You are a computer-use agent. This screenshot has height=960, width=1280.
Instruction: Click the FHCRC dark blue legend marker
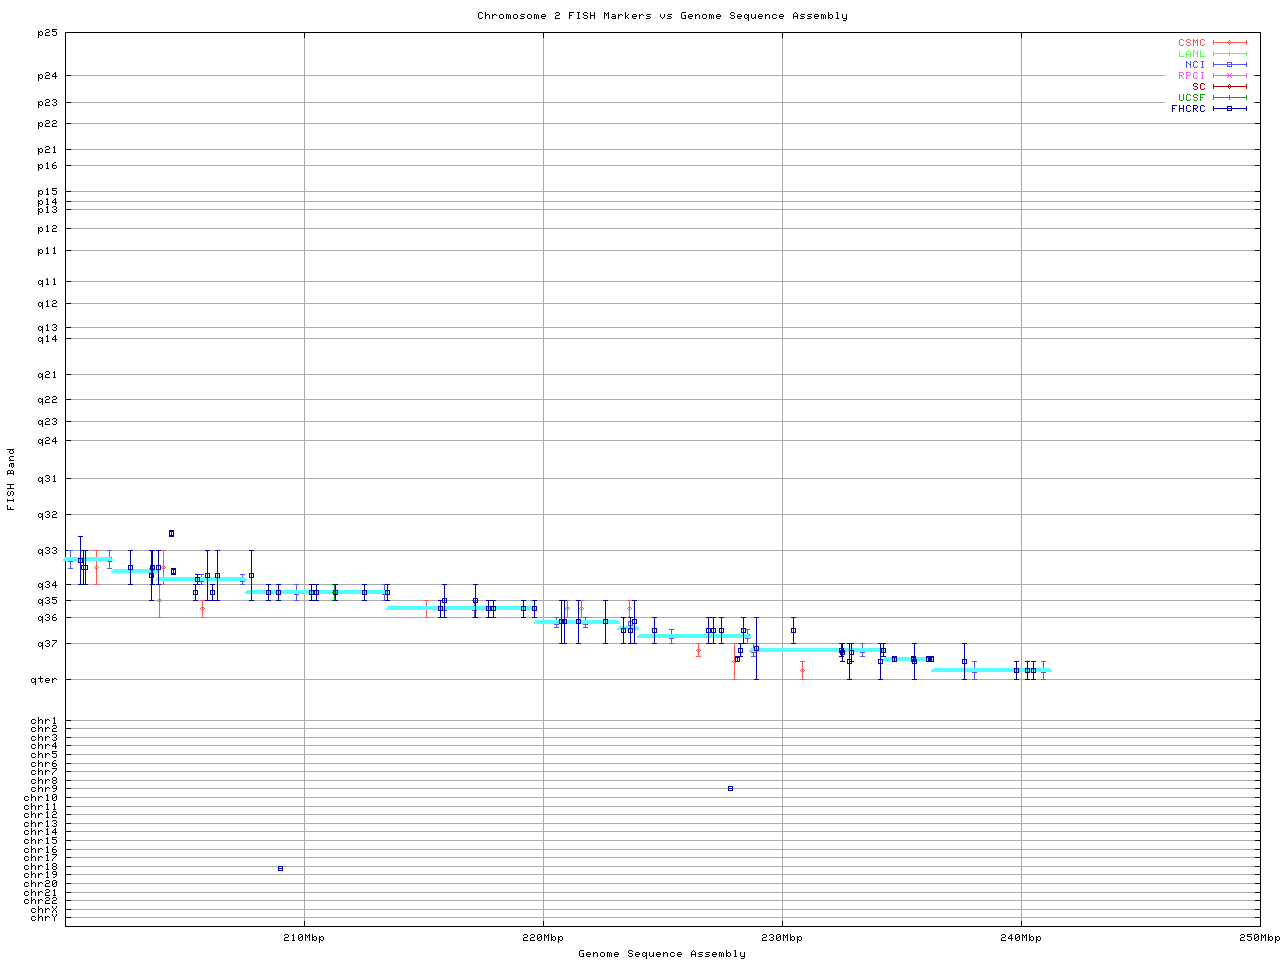click(x=1229, y=109)
